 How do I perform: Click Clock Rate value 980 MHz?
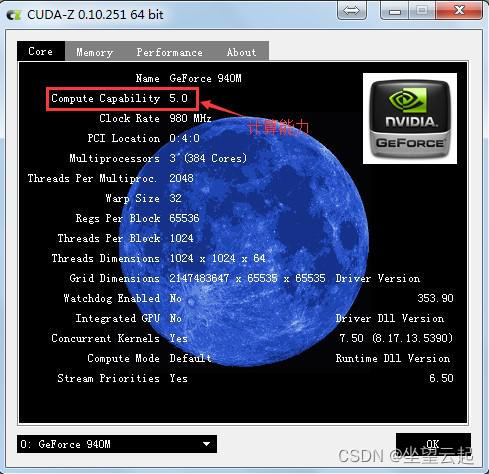coord(190,118)
